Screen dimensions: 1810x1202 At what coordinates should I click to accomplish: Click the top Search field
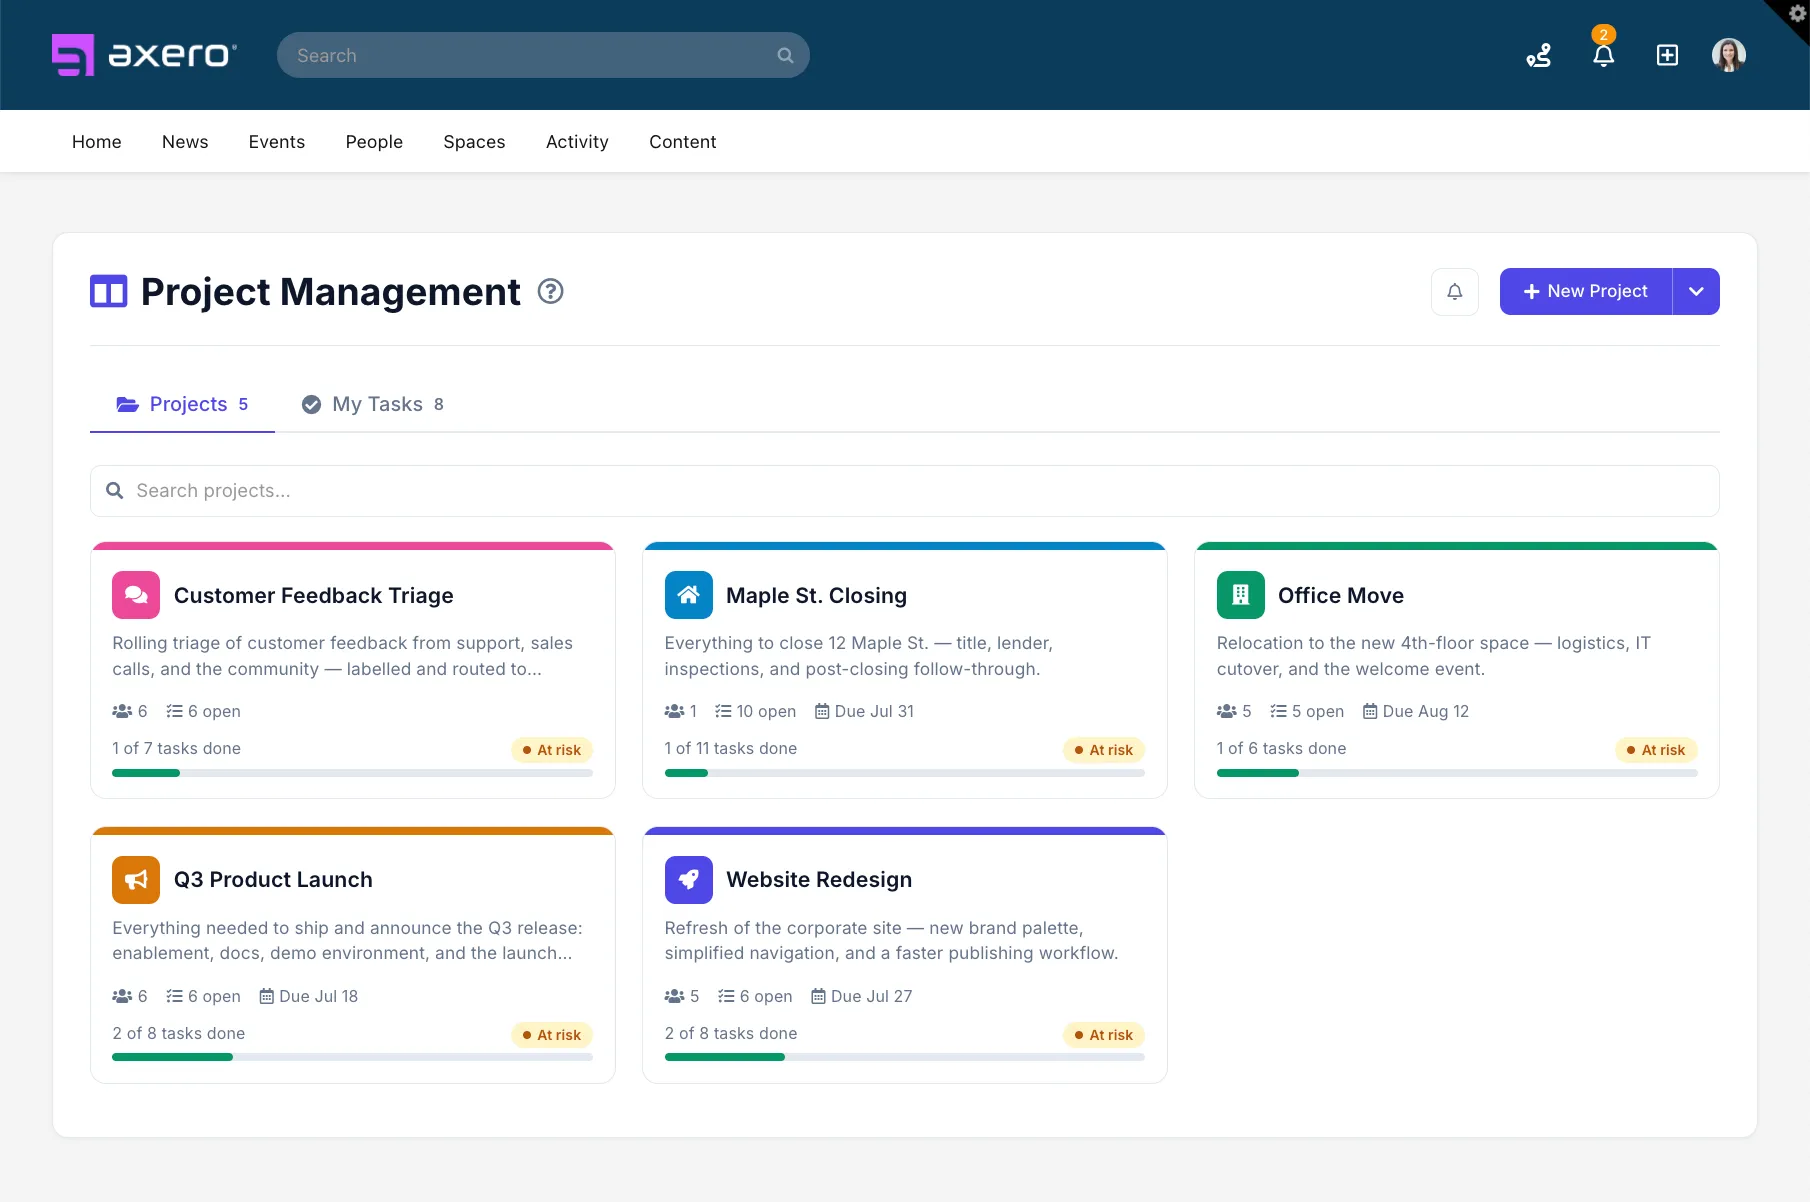[543, 55]
